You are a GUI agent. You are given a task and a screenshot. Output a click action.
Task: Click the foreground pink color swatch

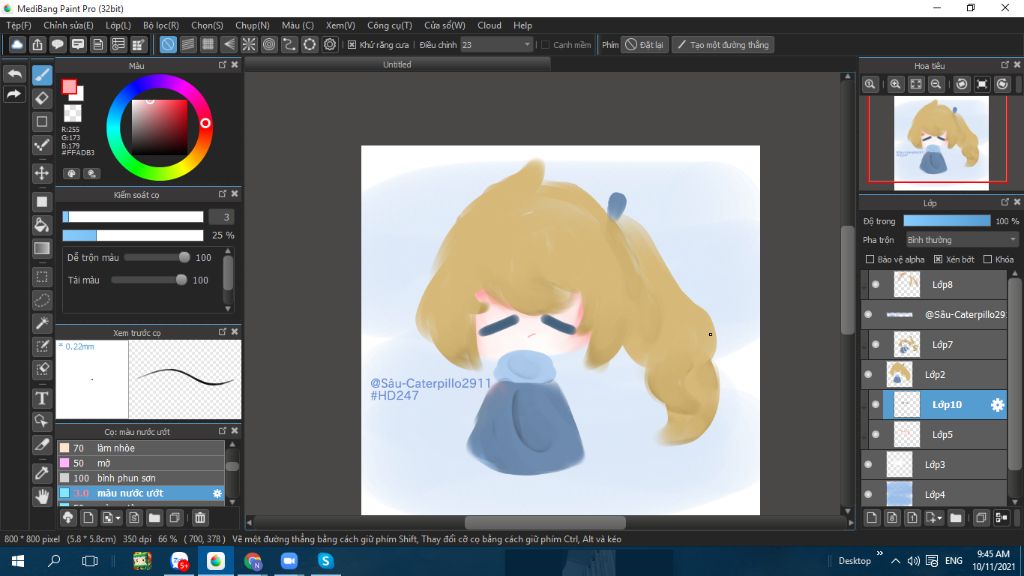(69, 87)
